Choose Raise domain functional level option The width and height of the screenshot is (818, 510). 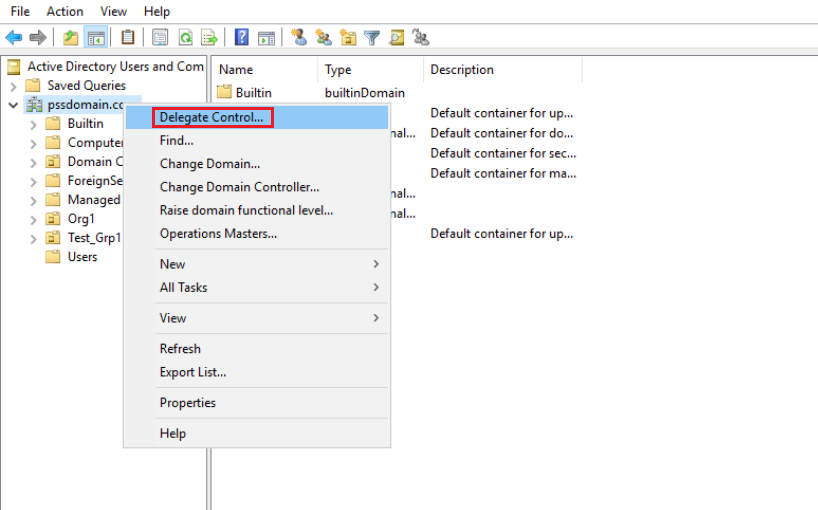pyautogui.click(x=246, y=210)
